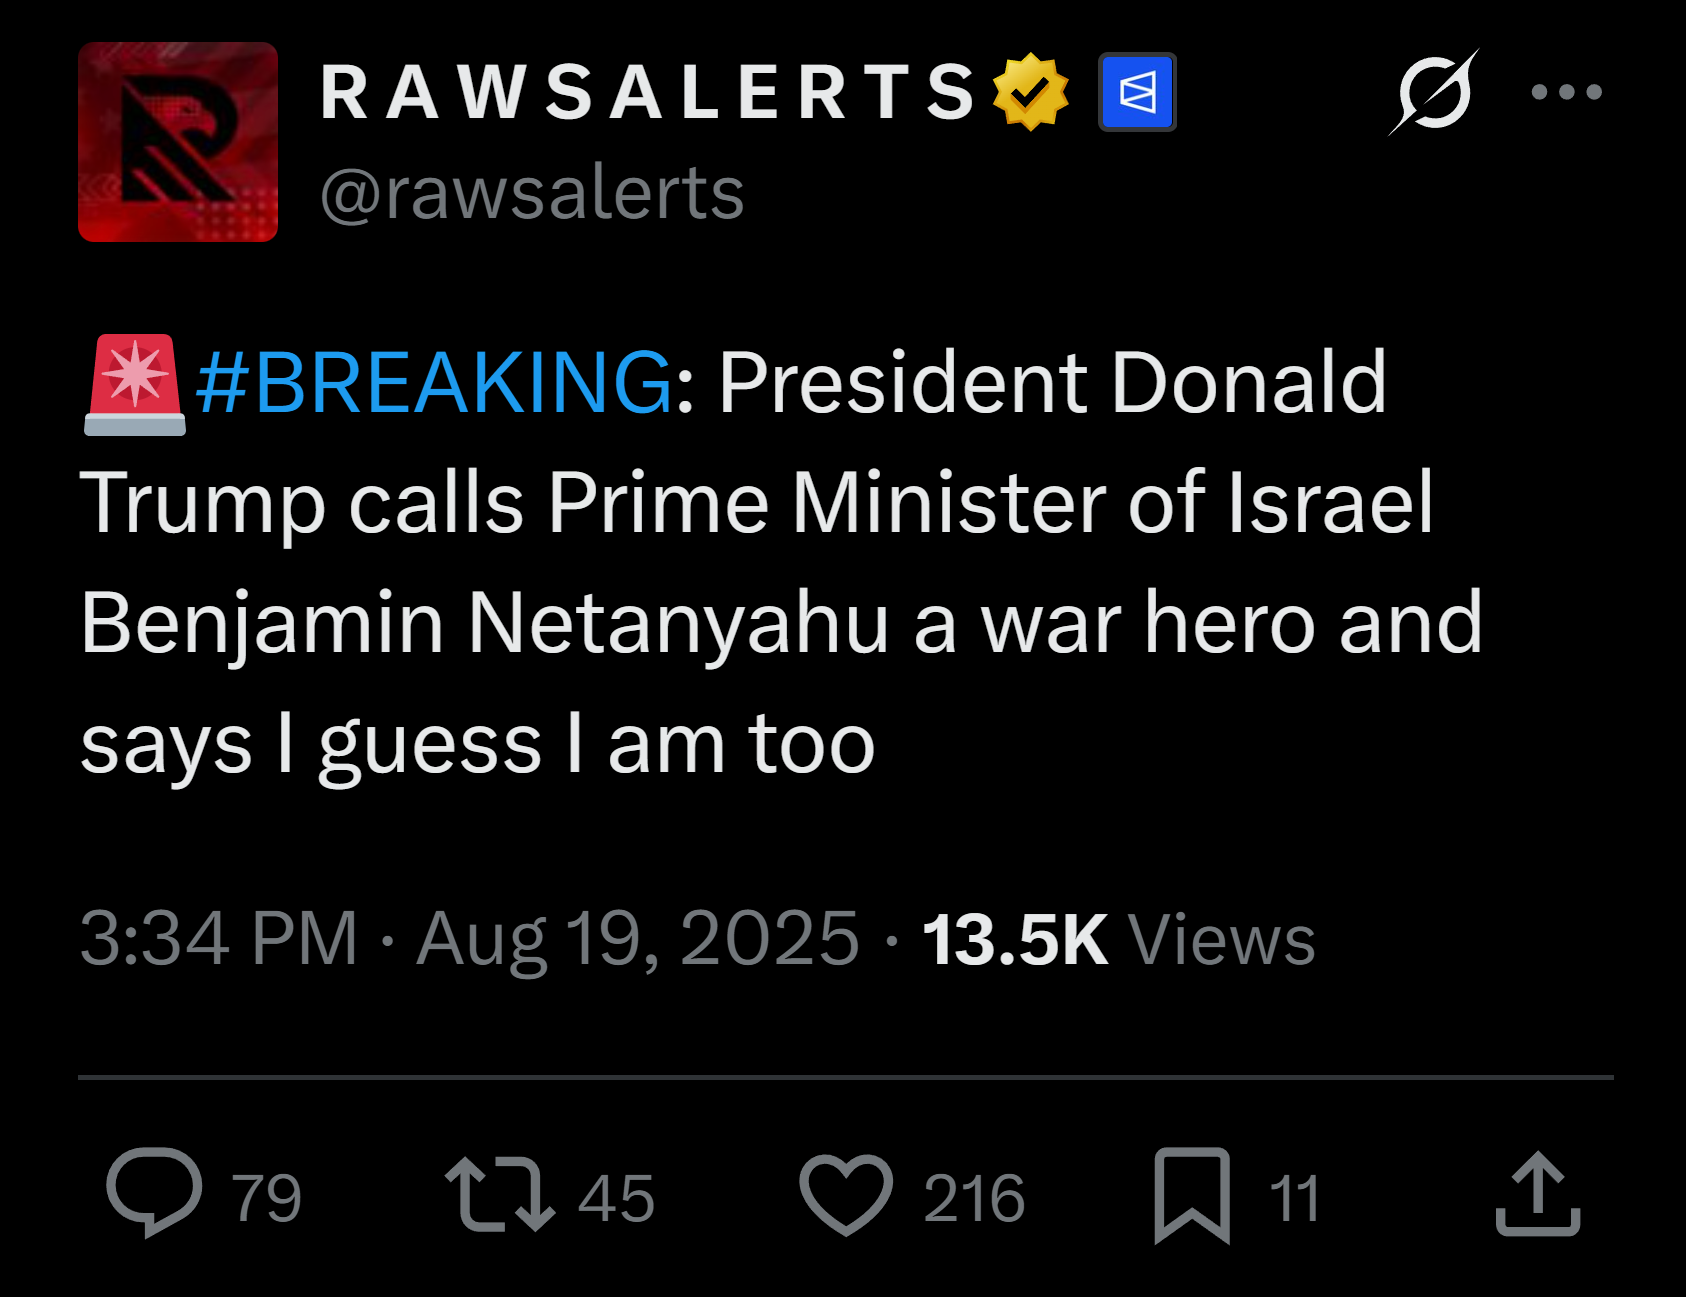Screen dimensions: 1686x1297
Task: Click the repost arrows icon
Action: 500,1193
